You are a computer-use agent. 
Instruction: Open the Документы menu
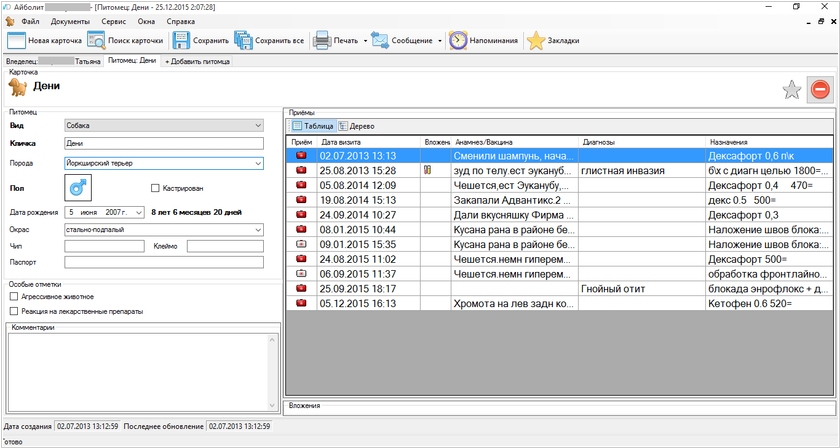(70, 21)
